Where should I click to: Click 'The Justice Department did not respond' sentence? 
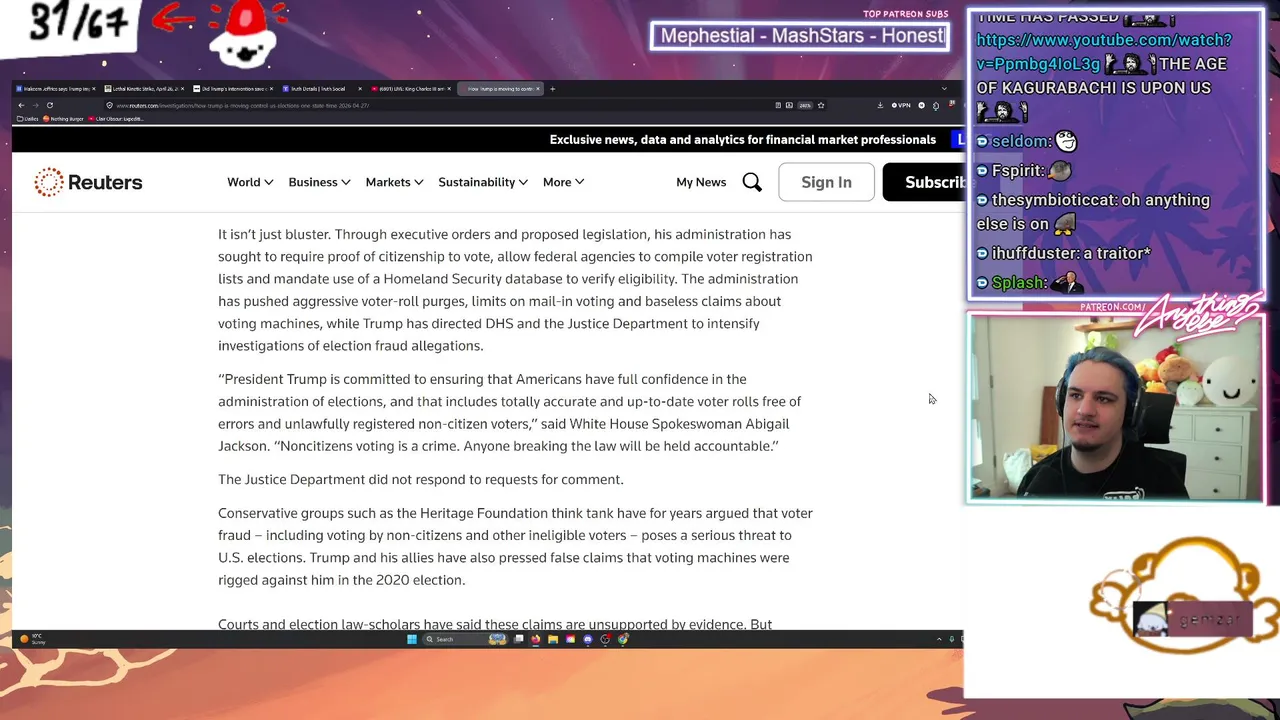(421, 480)
